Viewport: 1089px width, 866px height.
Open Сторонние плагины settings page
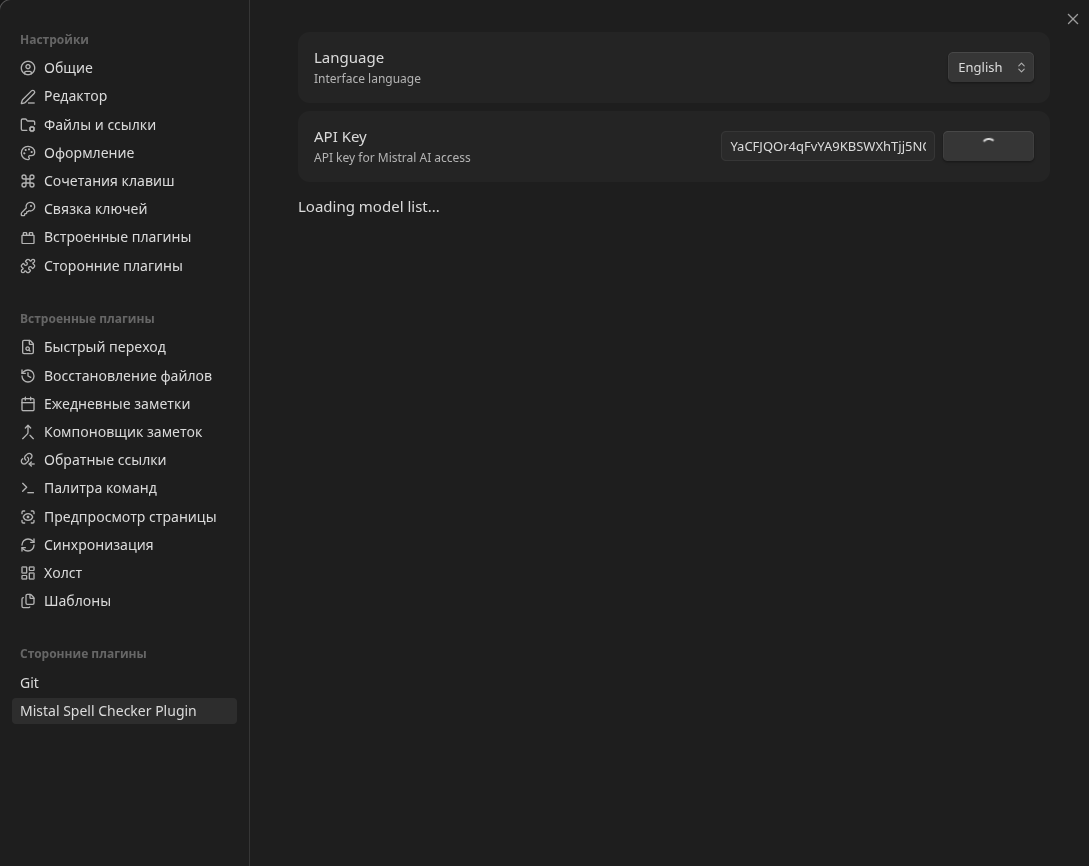coord(124,266)
